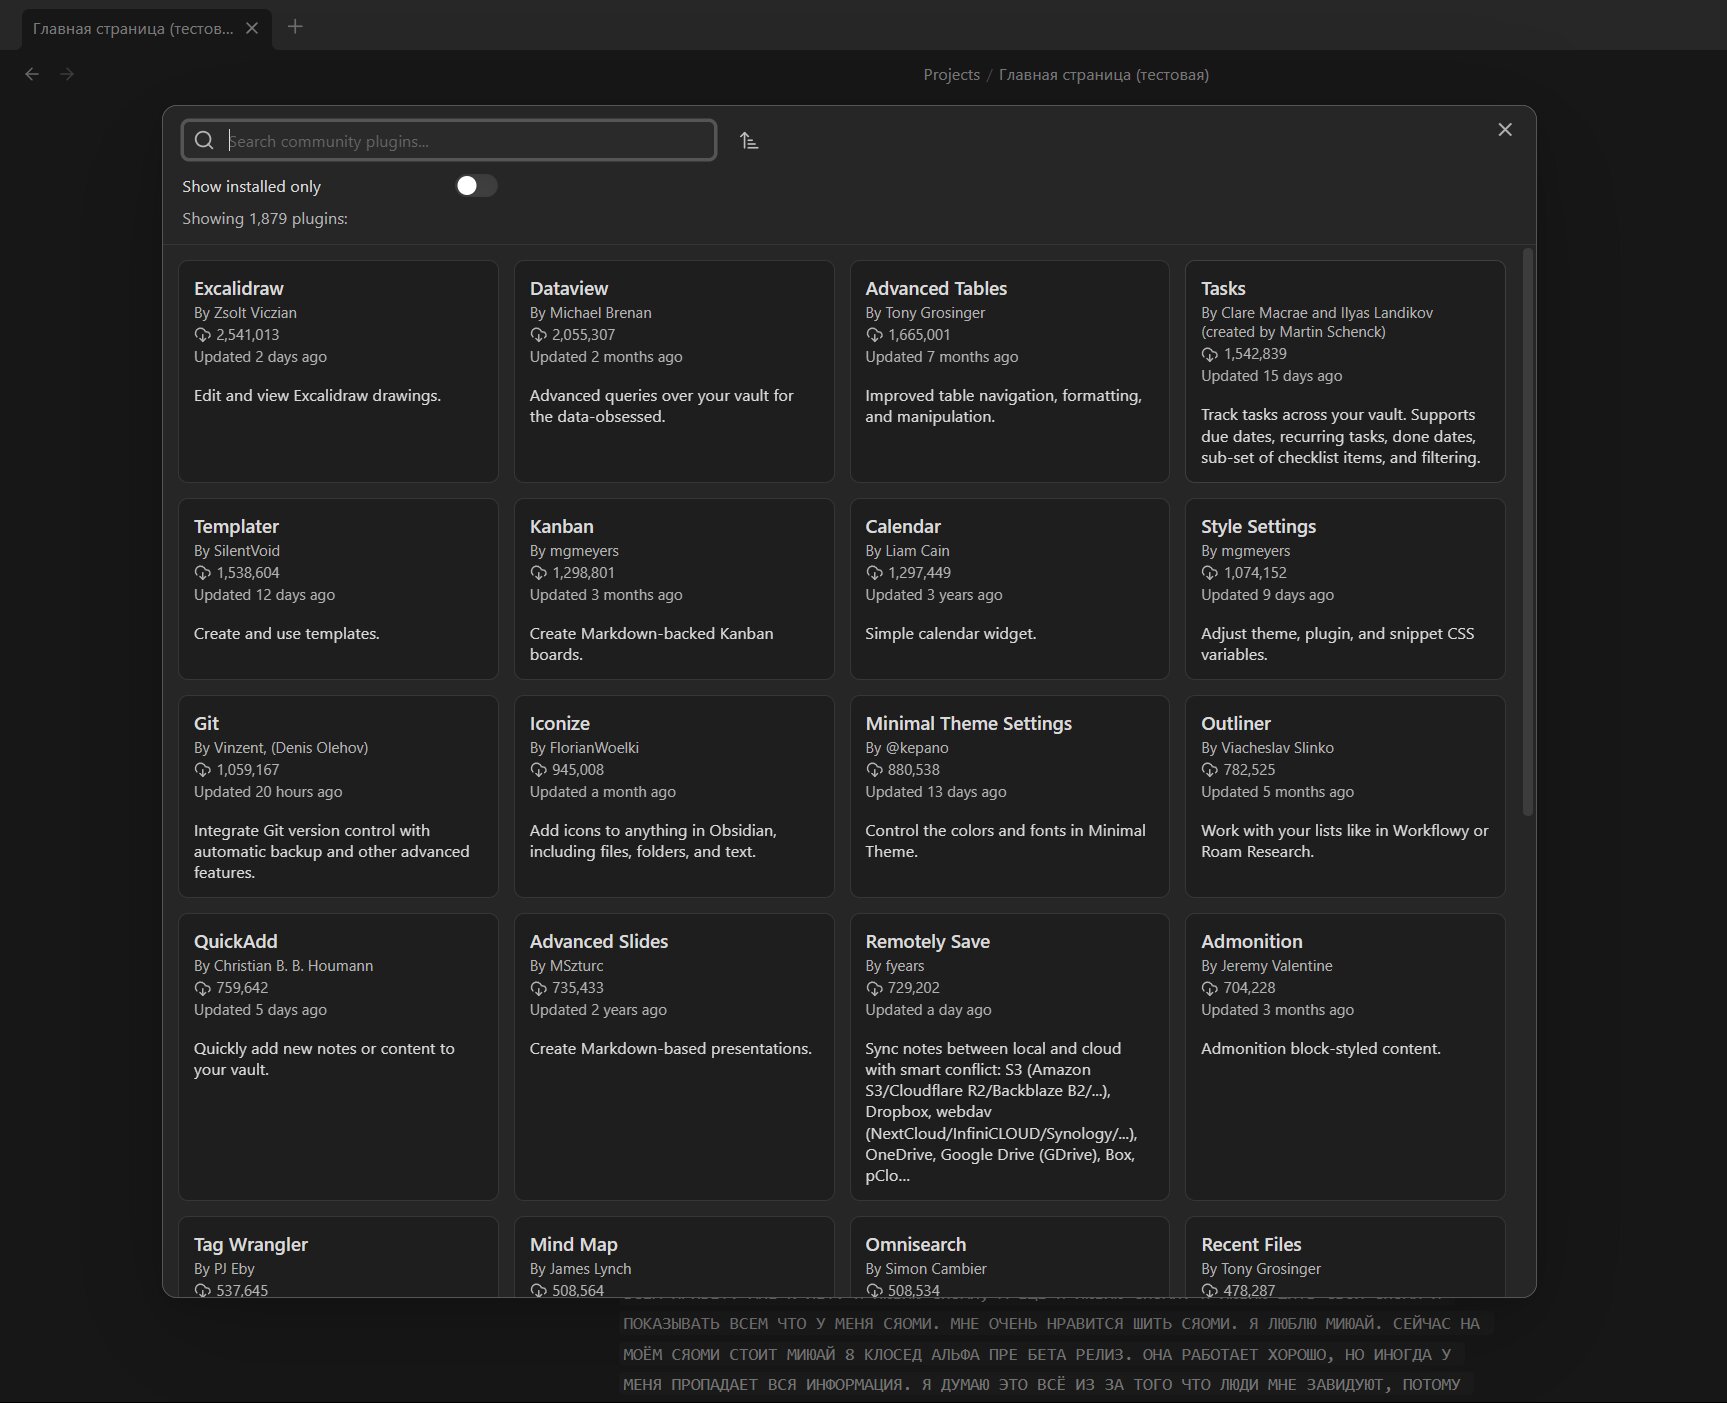Screen dimensions: 1727x1403
Task: Click the download icon on Excalidraw card
Action: coord(202,335)
